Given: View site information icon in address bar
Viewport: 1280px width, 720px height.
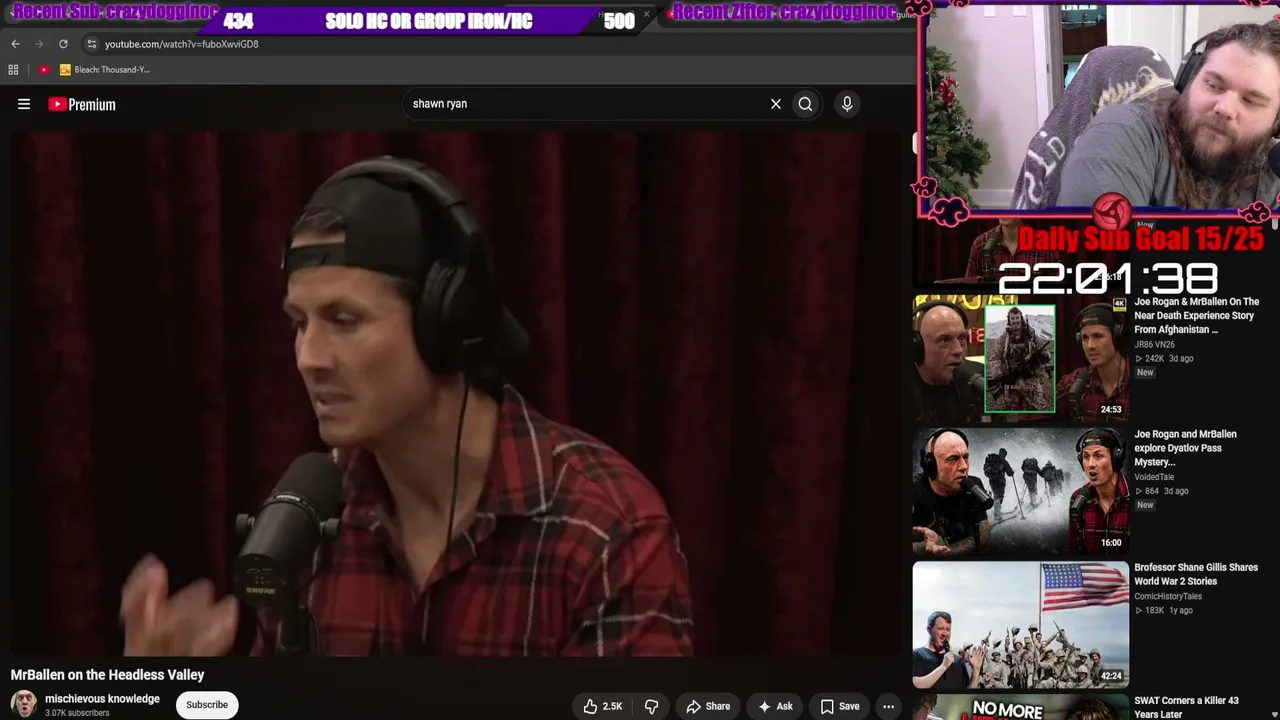Looking at the screenshot, I should (x=92, y=44).
